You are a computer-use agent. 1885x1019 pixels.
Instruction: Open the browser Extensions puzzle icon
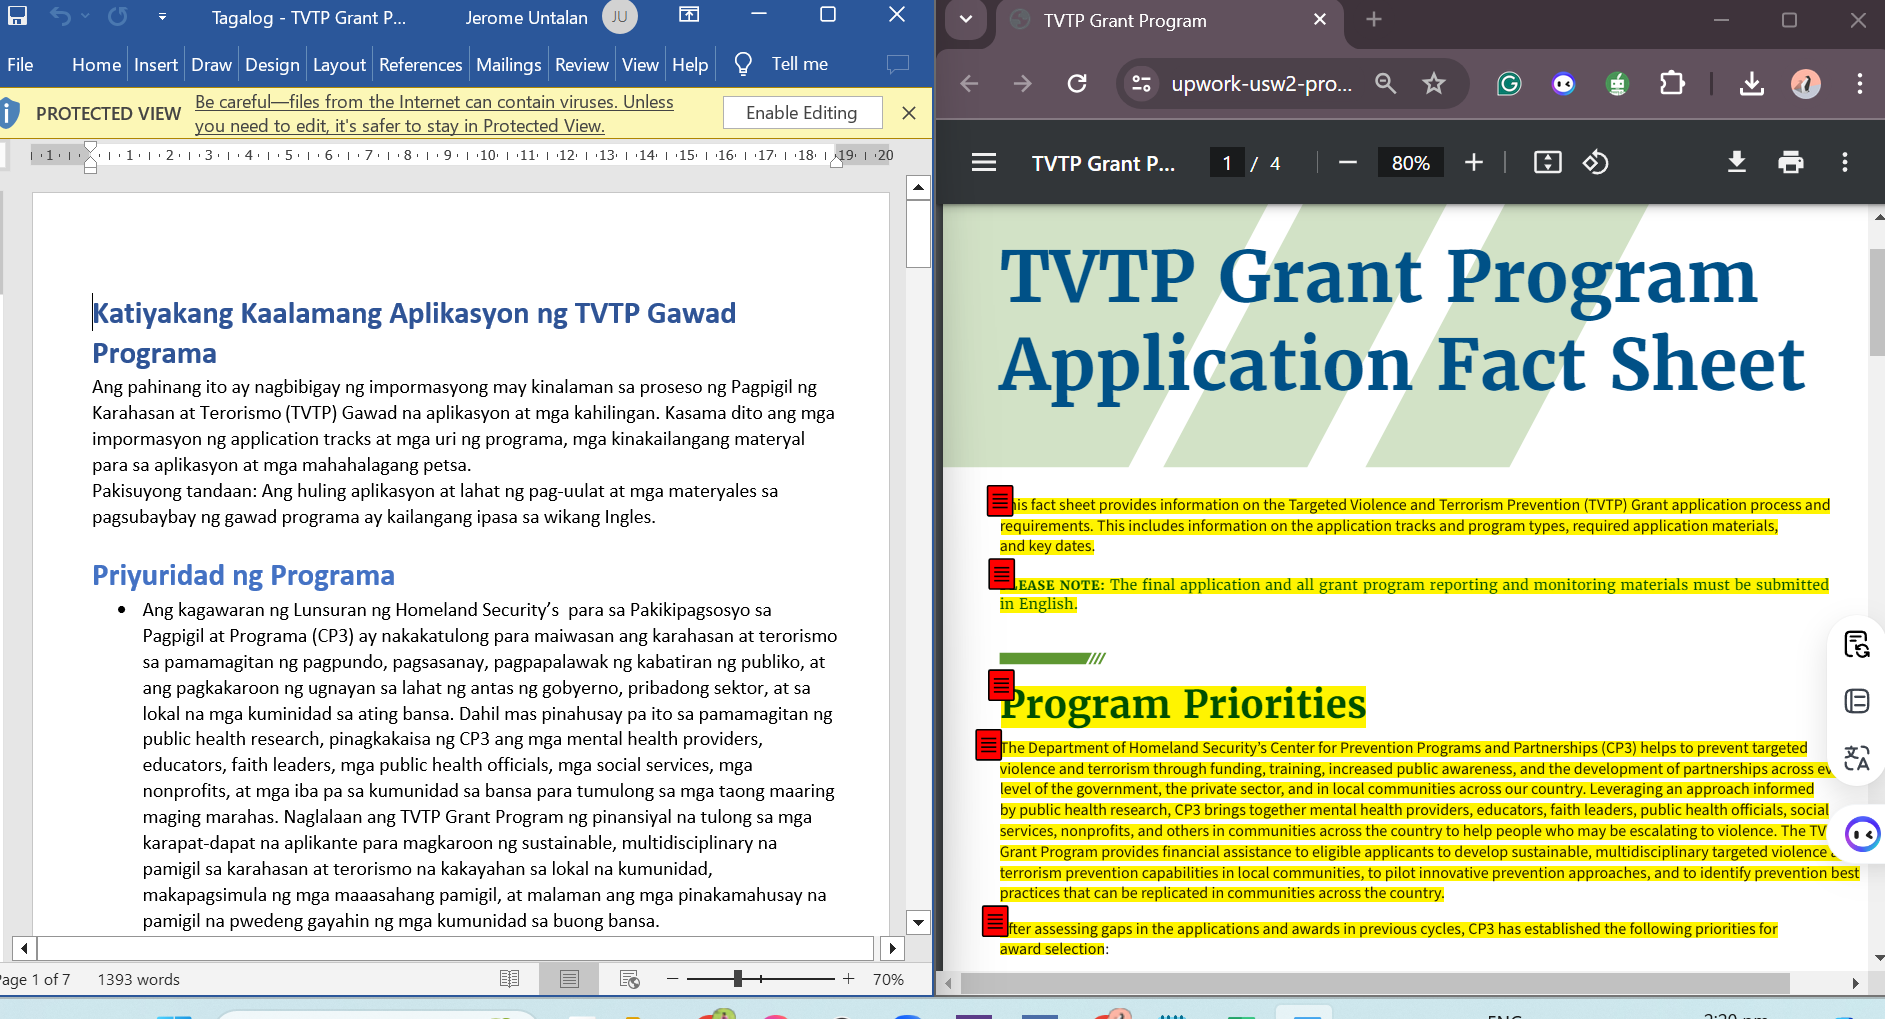[1672, 84]
